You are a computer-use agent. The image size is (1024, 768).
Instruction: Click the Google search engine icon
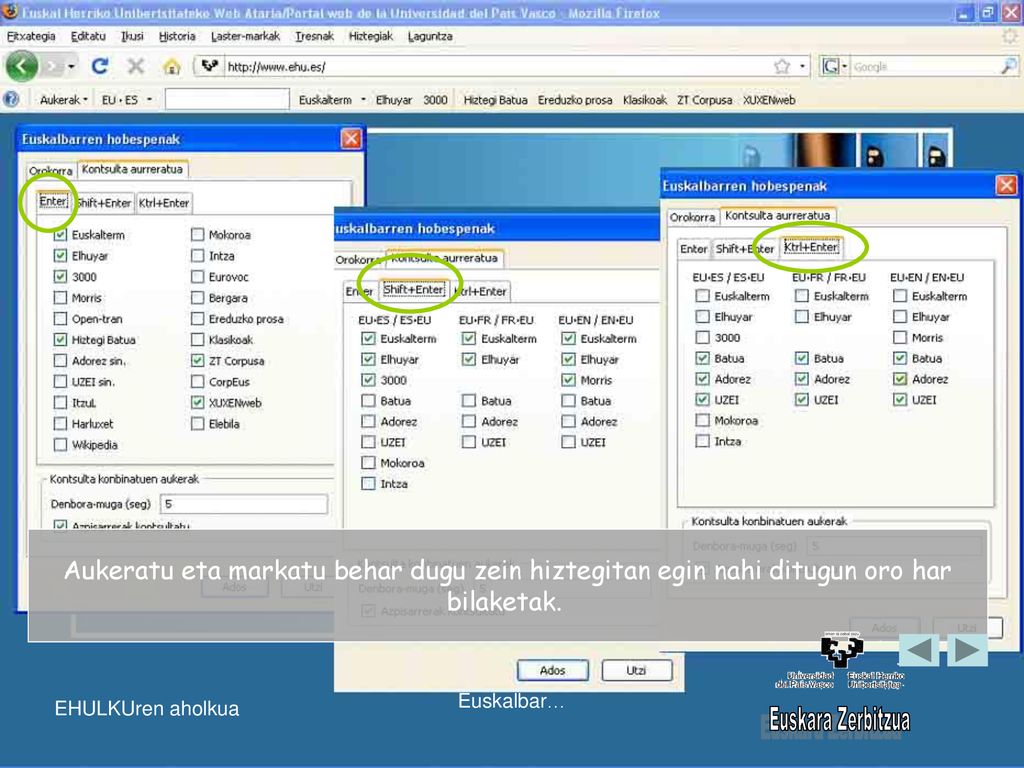pyautogui.click(x=830, y=66)
